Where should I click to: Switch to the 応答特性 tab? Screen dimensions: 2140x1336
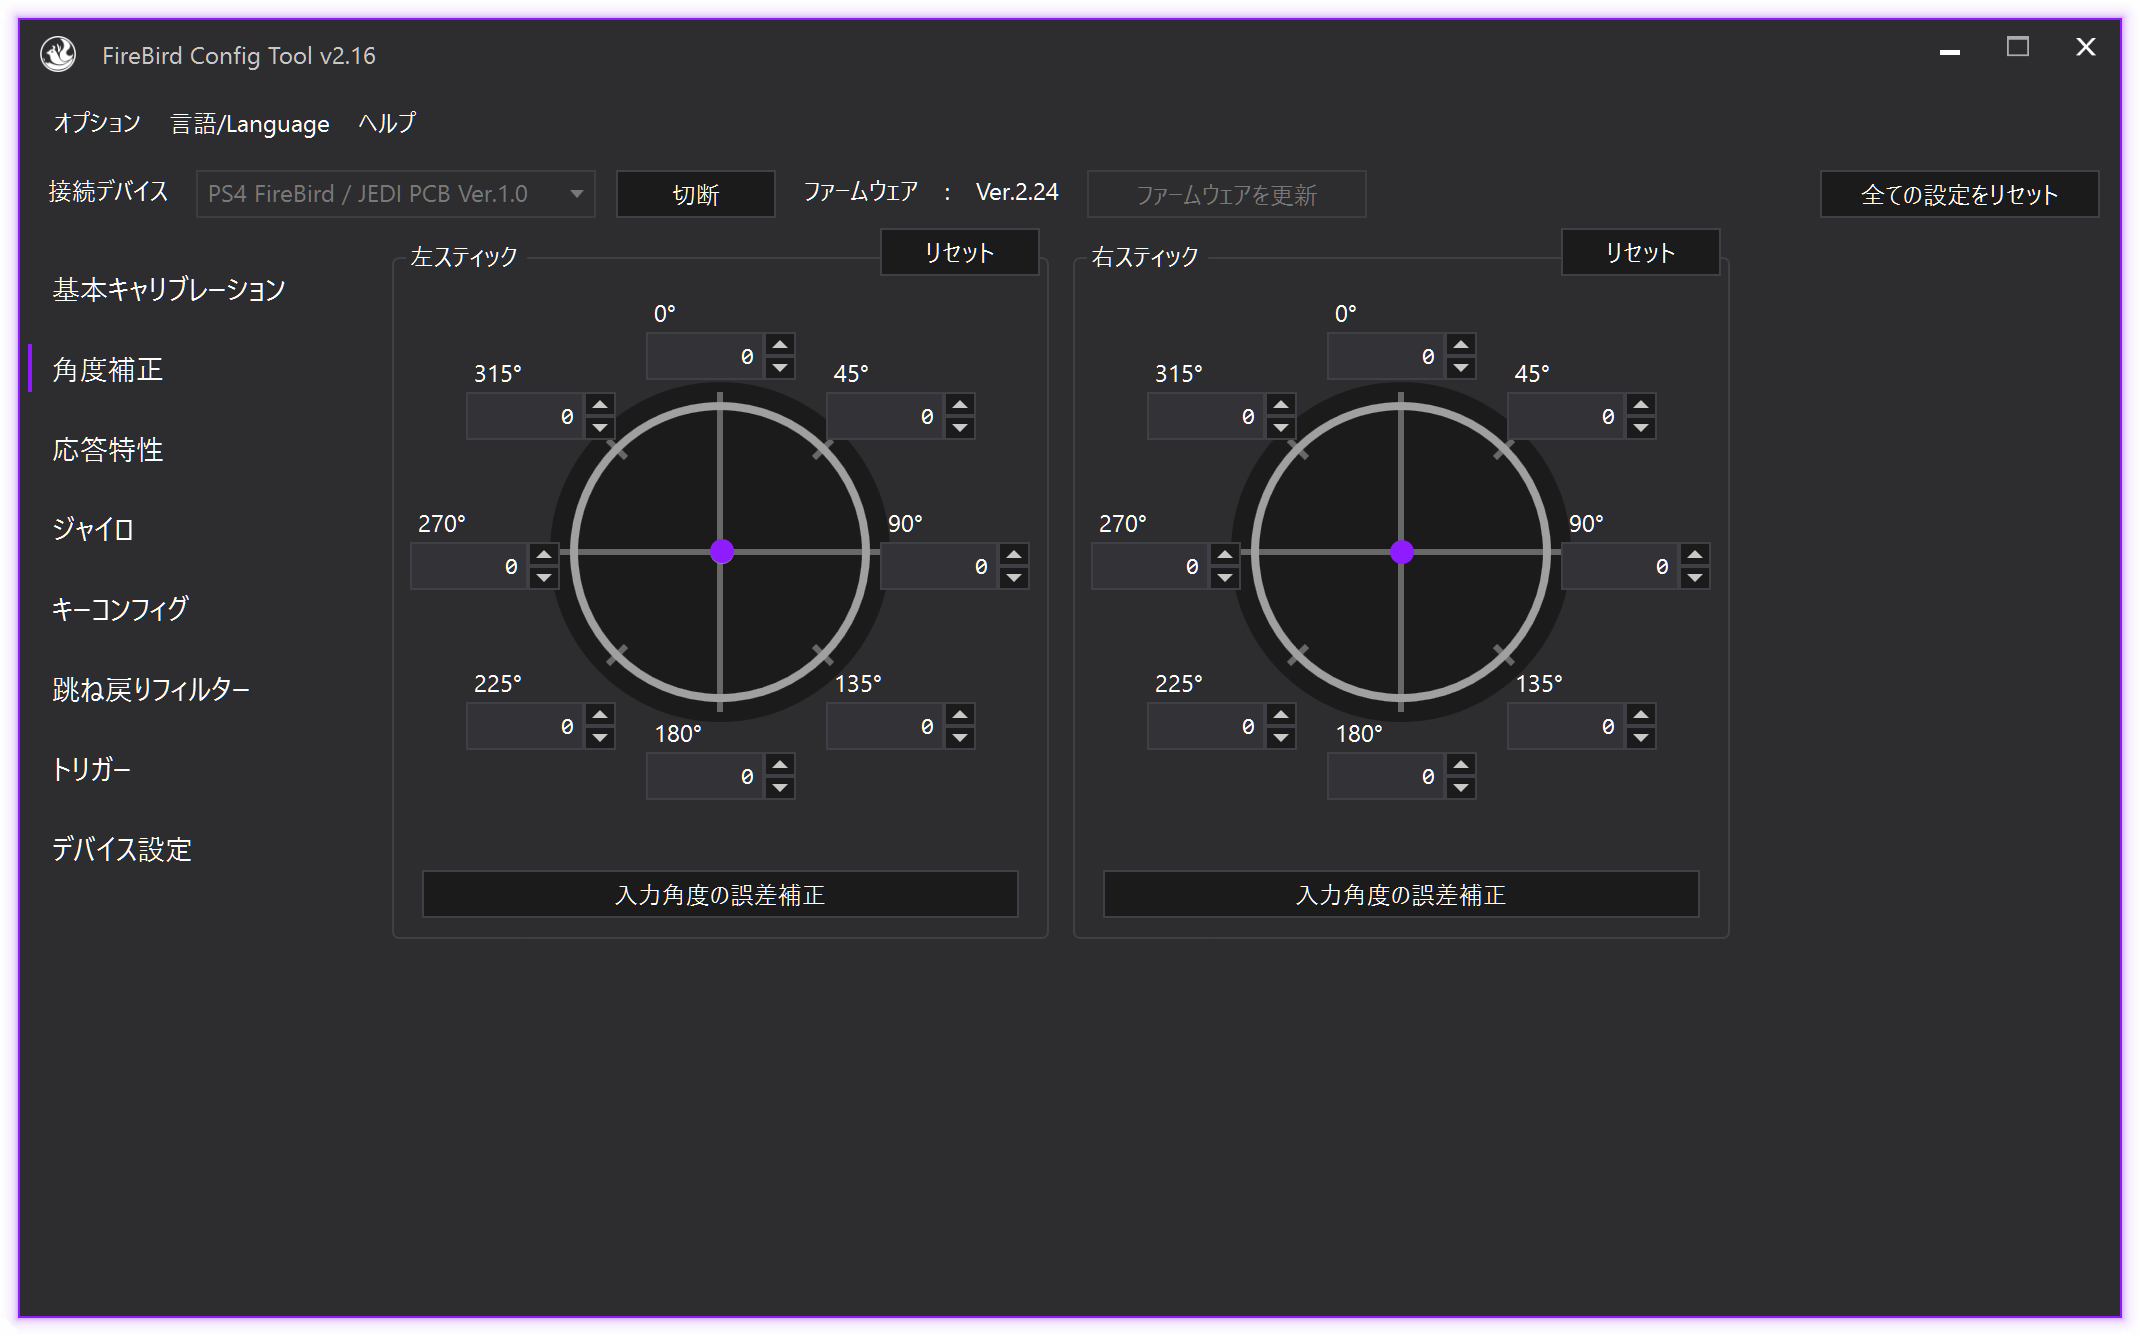click(x=108, y=450)
